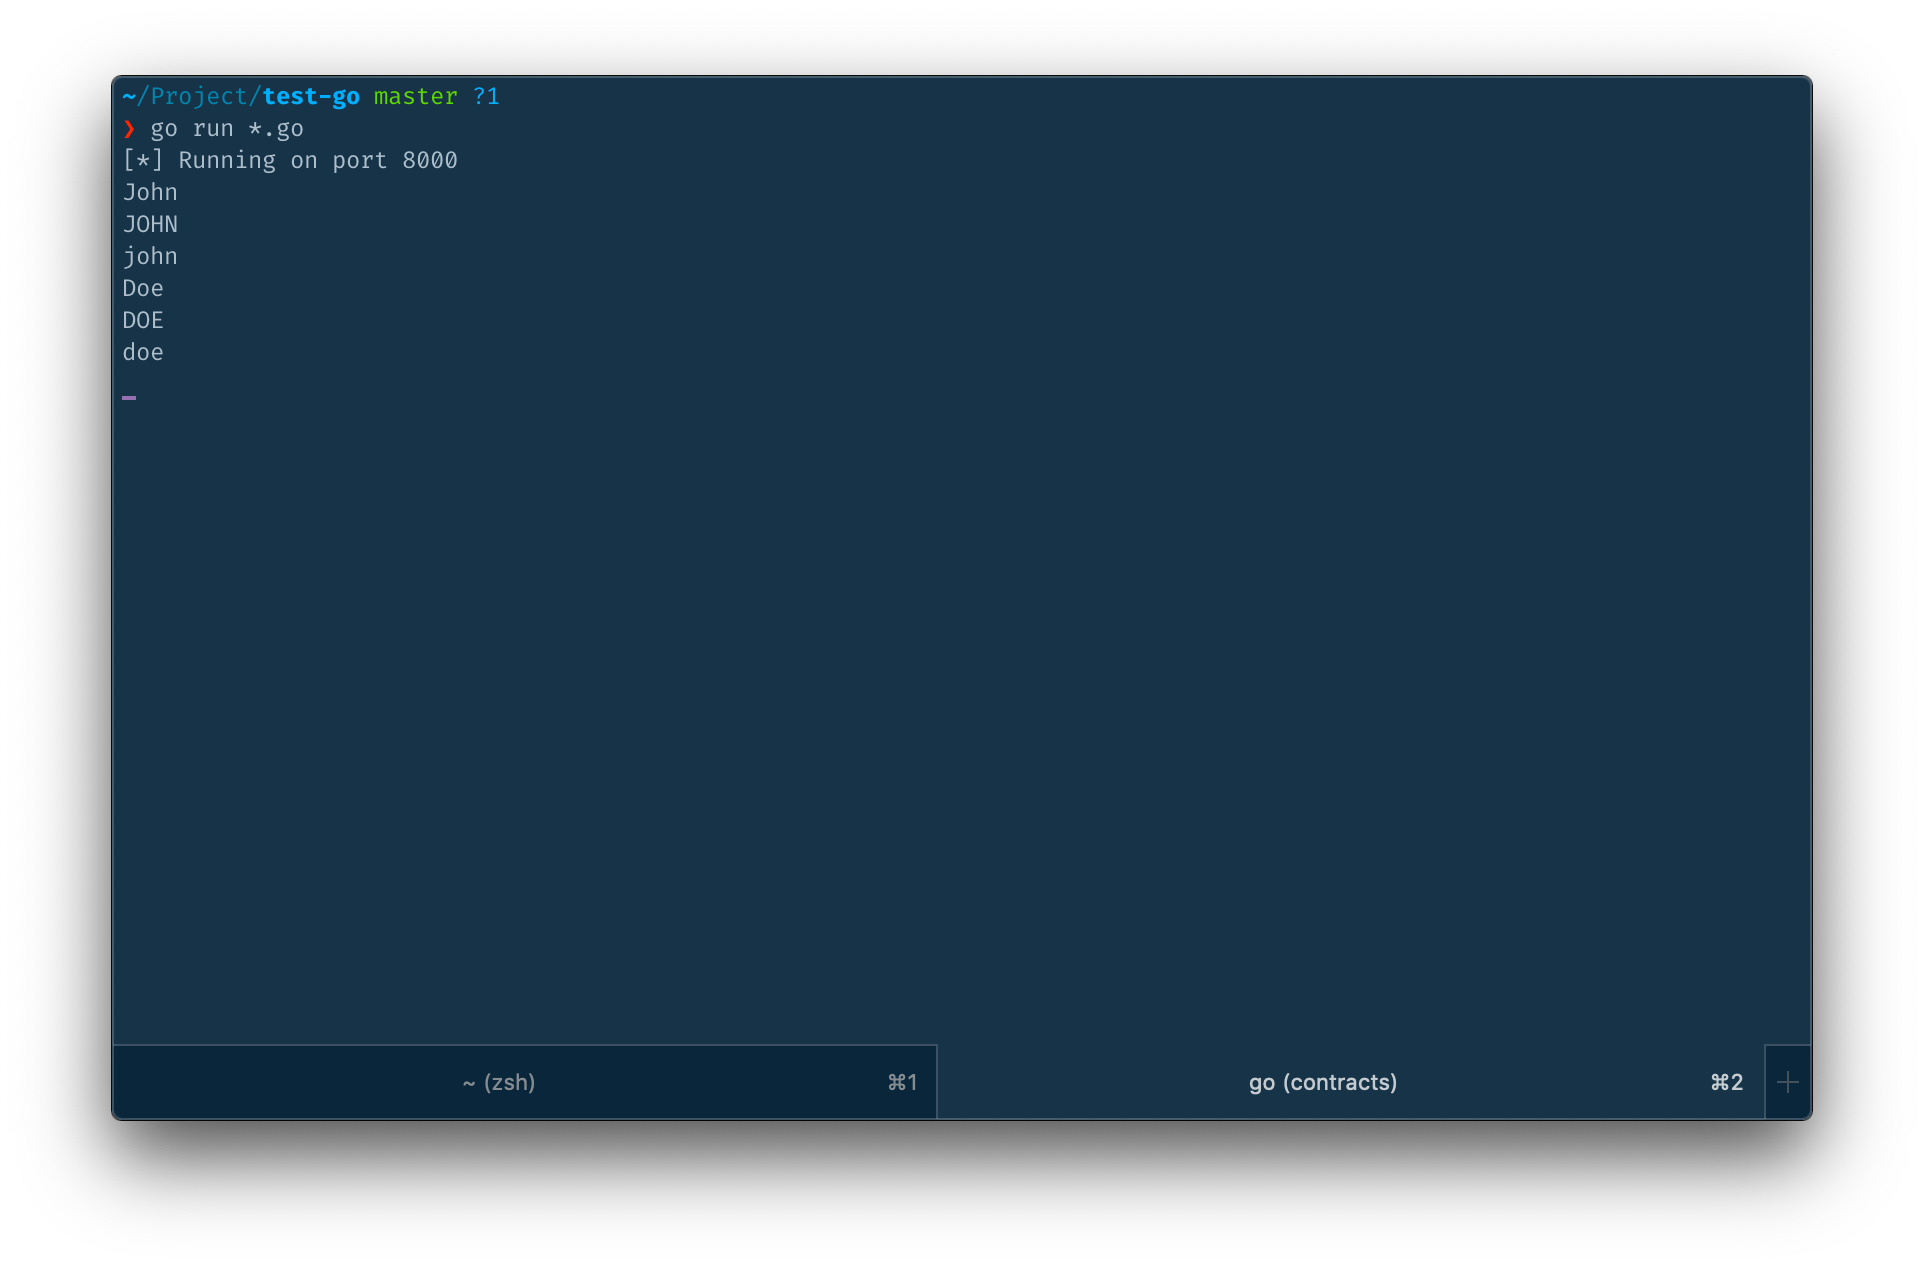
Task: Click the output line 'John'
Action: pos(150,192)
